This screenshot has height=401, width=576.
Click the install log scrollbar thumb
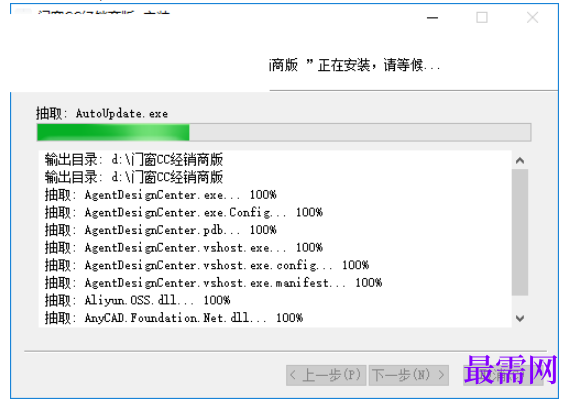tap(519, 232)
